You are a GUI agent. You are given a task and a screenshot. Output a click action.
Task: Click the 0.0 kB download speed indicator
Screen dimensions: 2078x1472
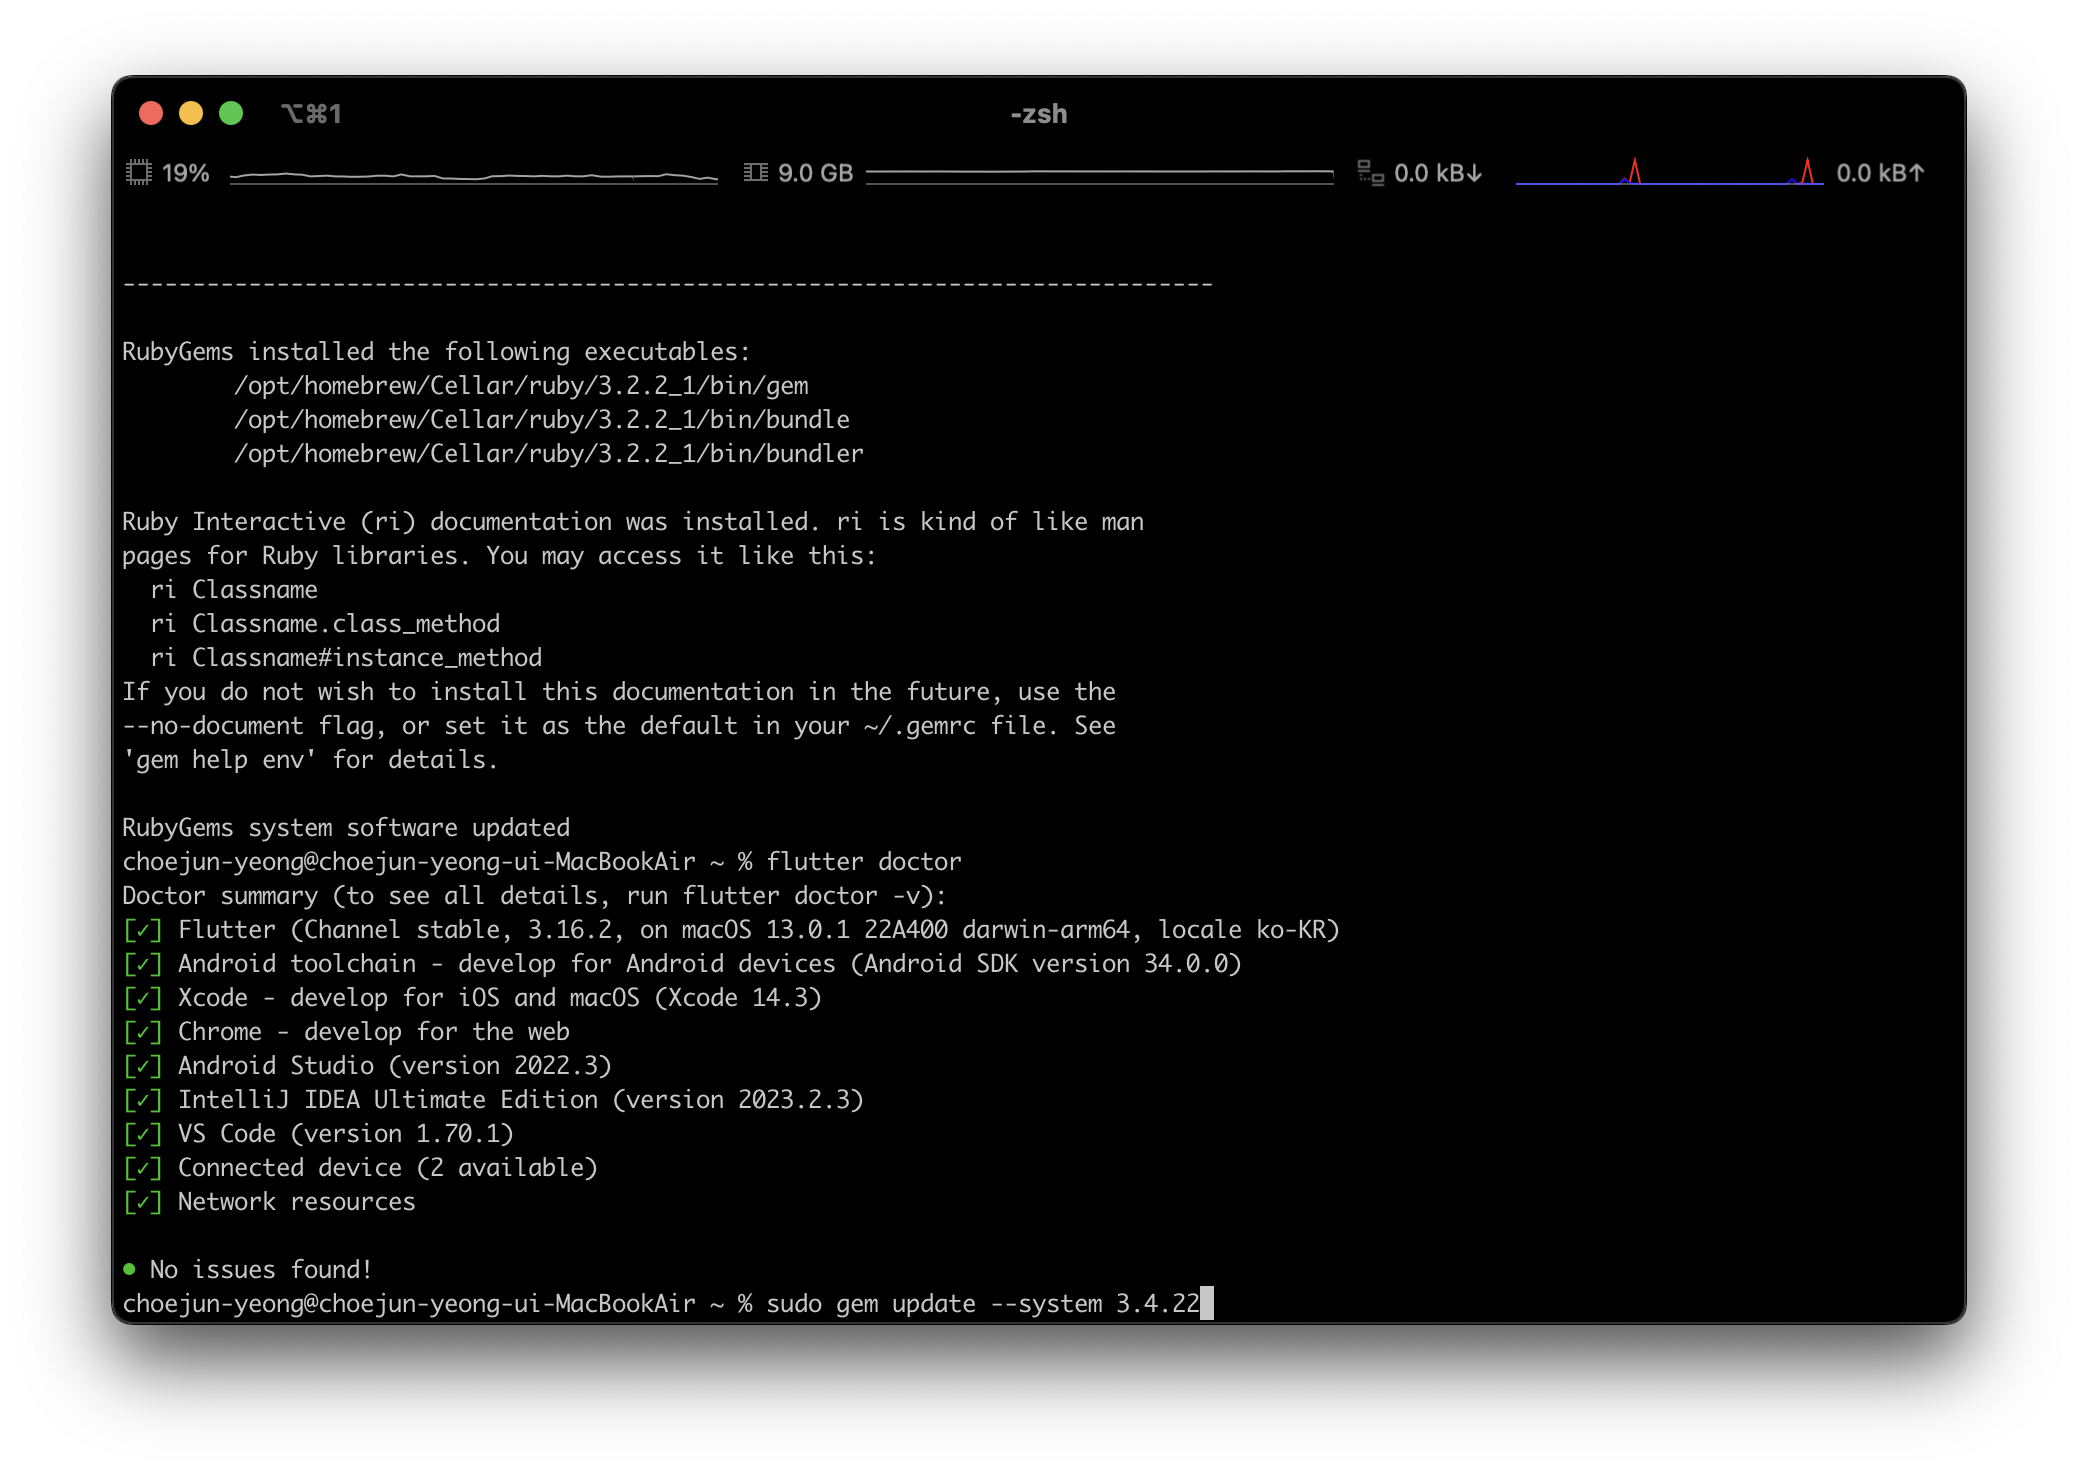(x=1438, y=173)
